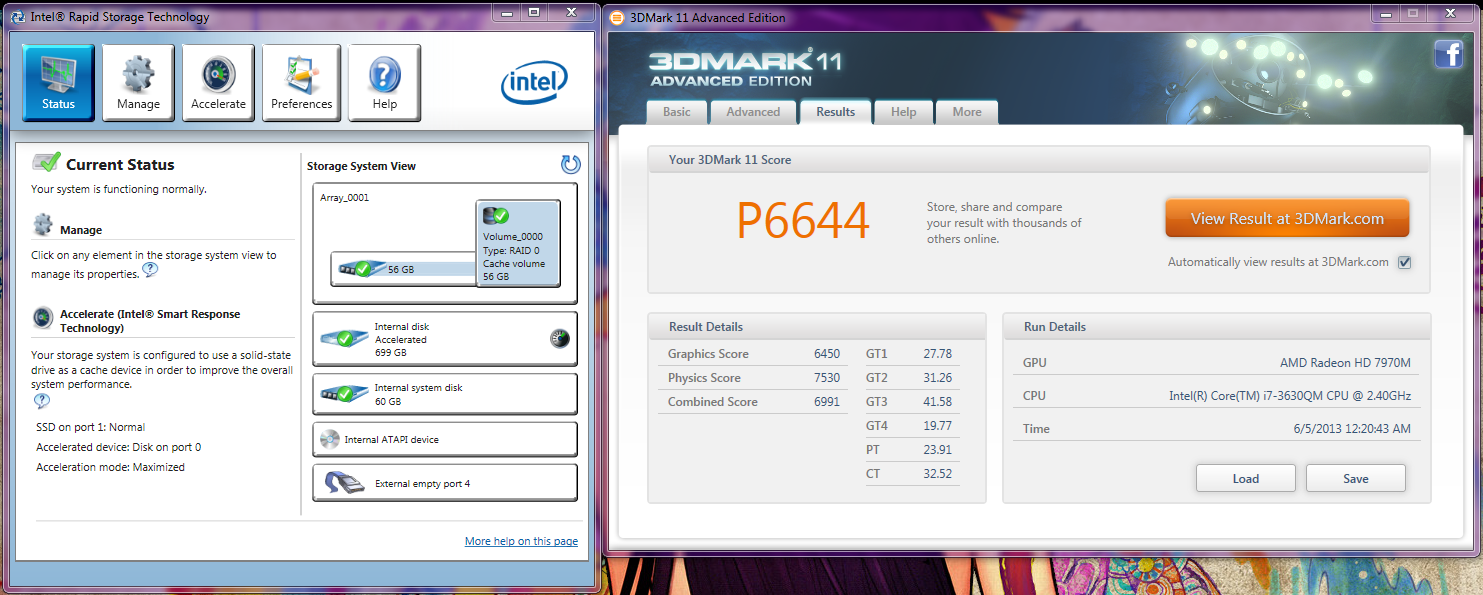Select the Internal ATAPI device
The height and width of the screenshot is (595, 1483).
click(445, 439)
